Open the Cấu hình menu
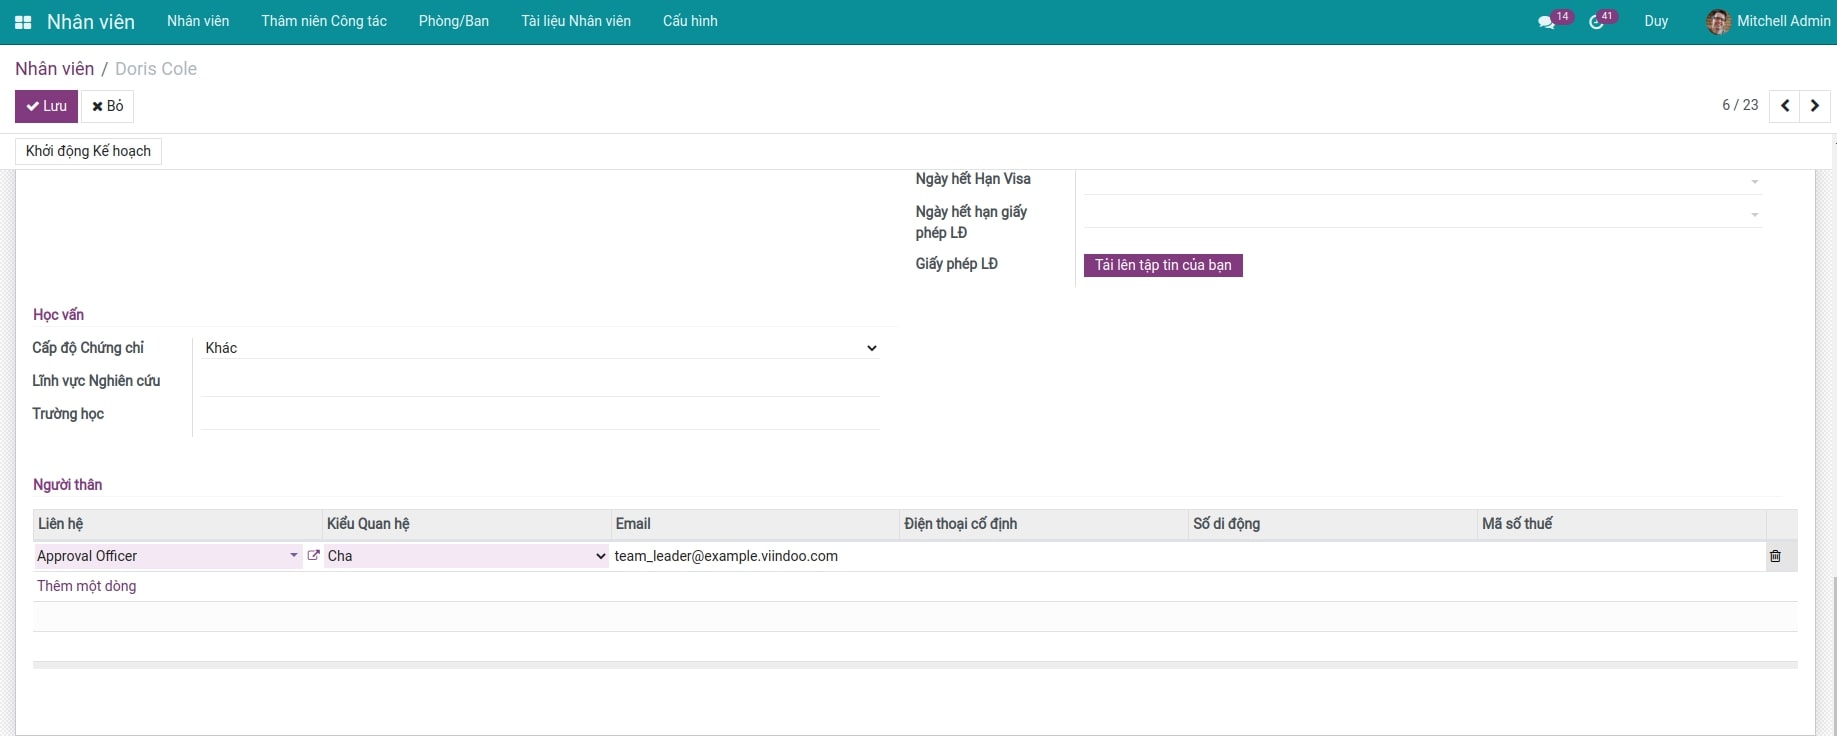Screen dimensions: 1837x736 (690, 21)
